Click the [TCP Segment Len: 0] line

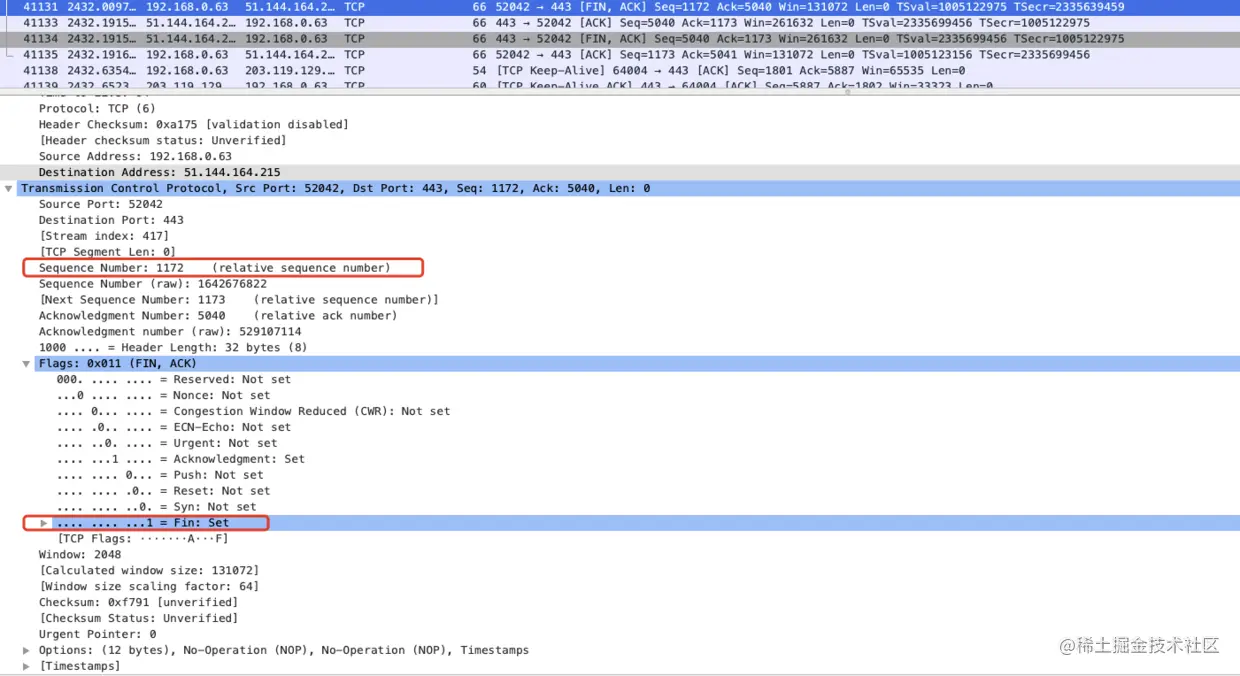pos(107,252)
